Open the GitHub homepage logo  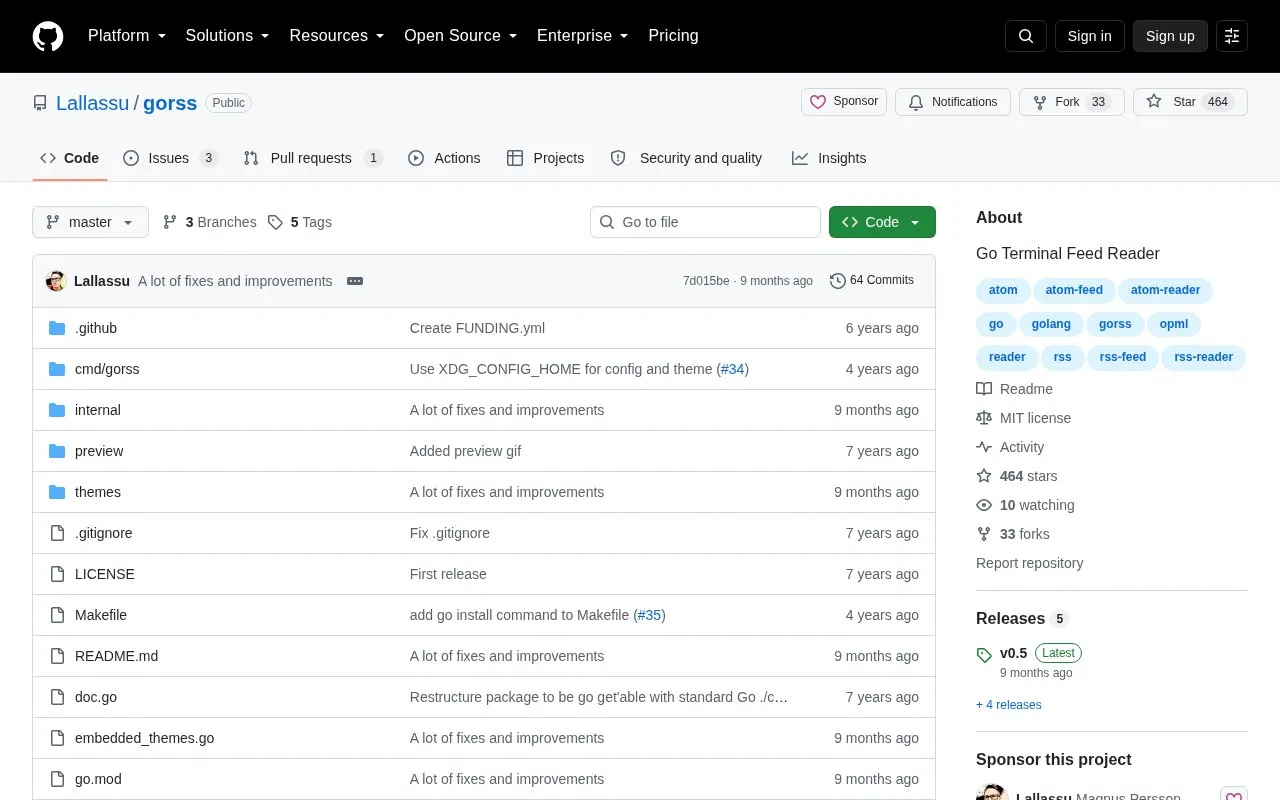coord(48,36)
